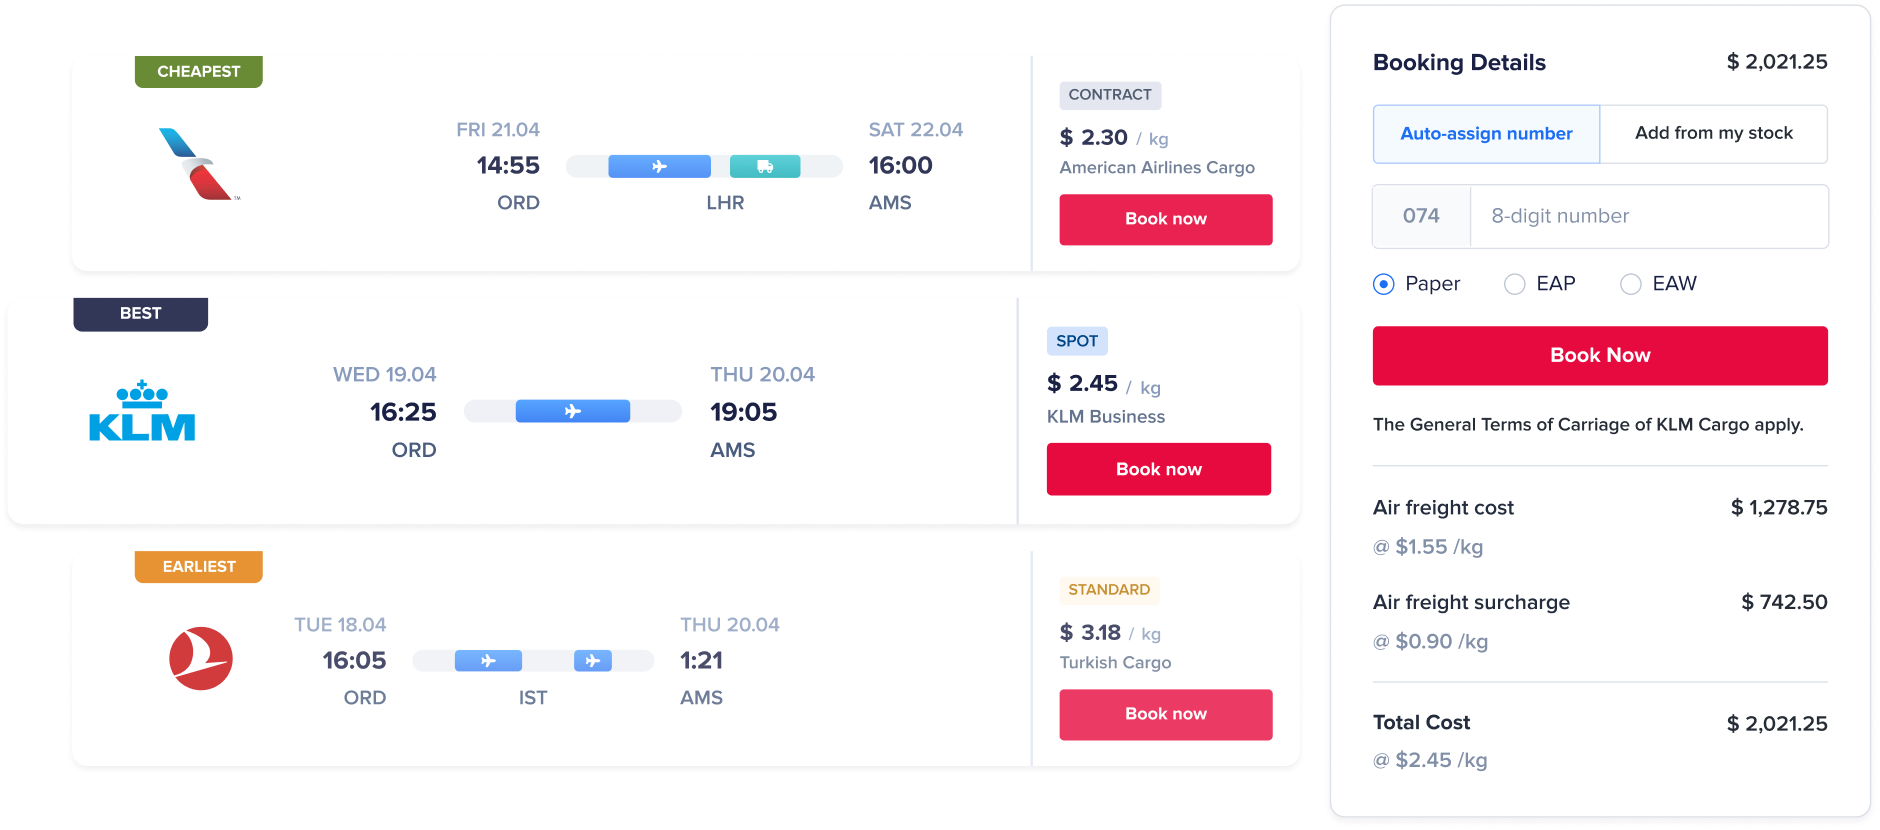Switch to the Add from my stock tab

[x=1714, y=133]
